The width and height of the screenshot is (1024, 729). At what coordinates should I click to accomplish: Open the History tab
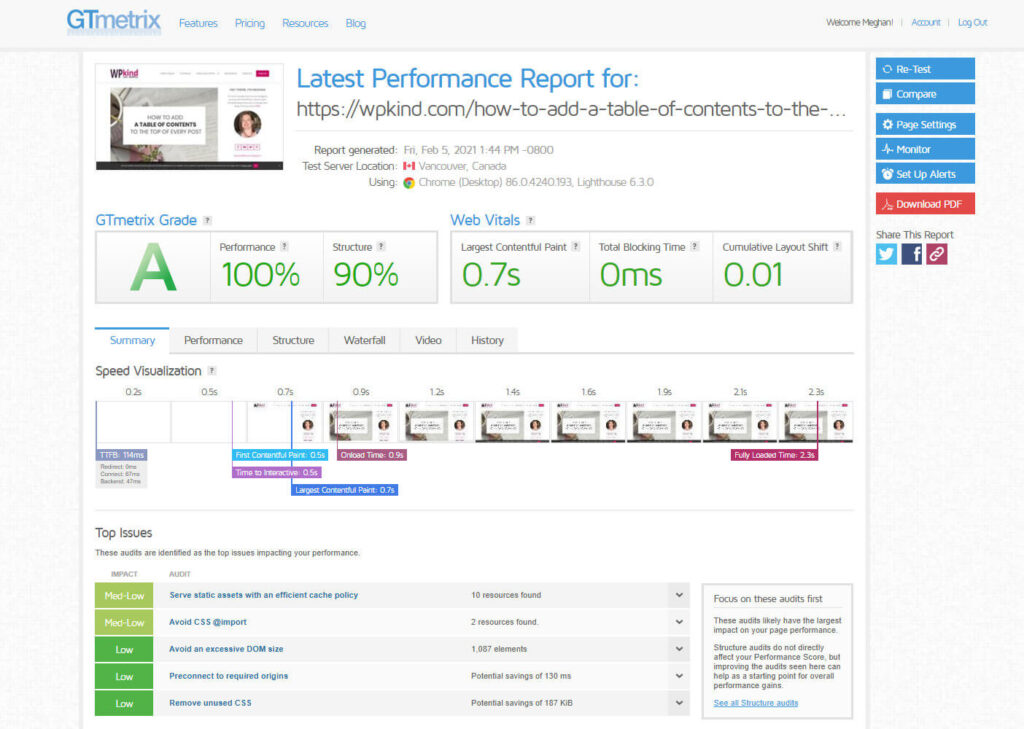coord(487,340)
